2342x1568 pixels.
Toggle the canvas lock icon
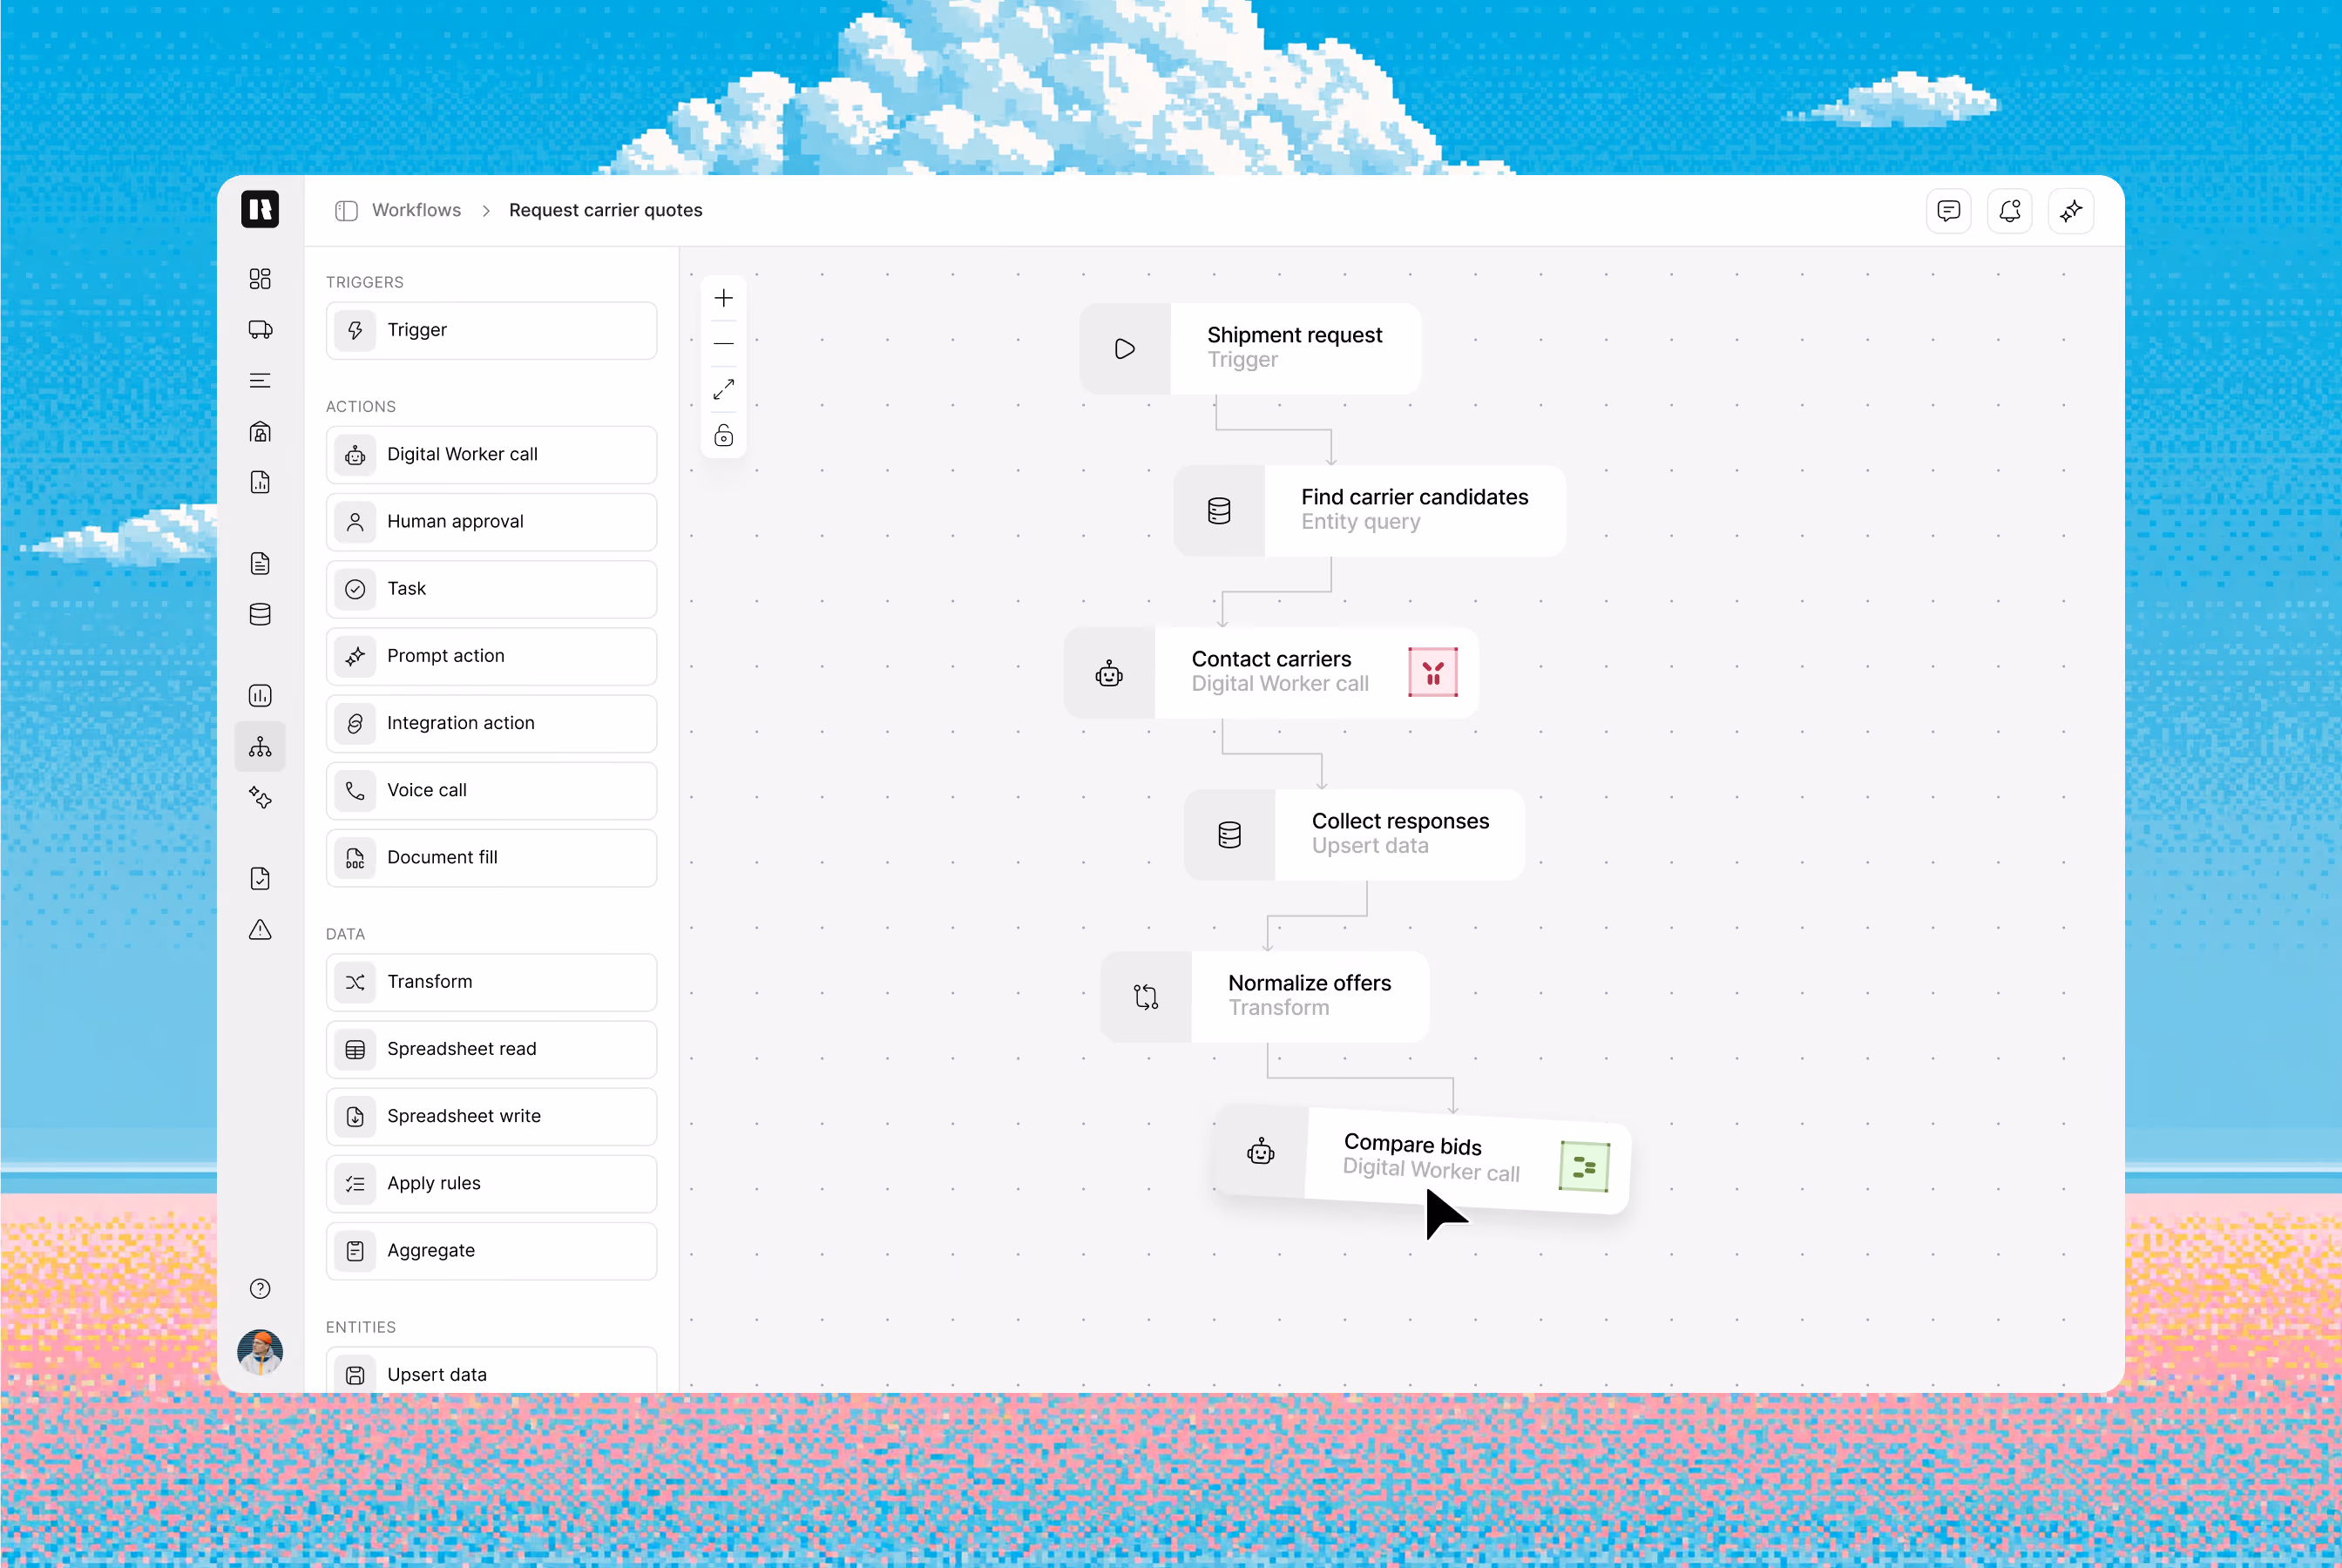(x=723, y=435)
